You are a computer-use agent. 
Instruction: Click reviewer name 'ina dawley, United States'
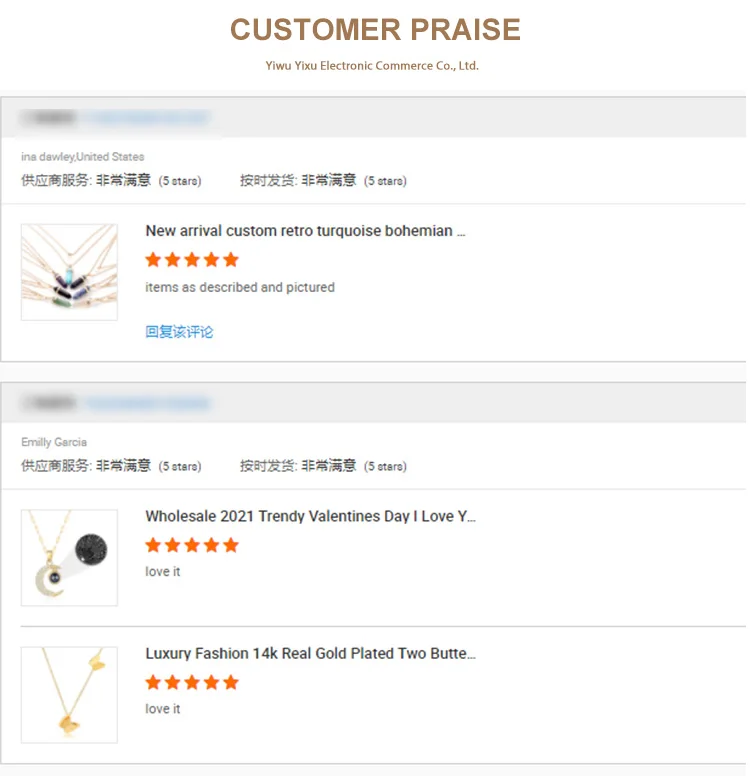[83, 157]
